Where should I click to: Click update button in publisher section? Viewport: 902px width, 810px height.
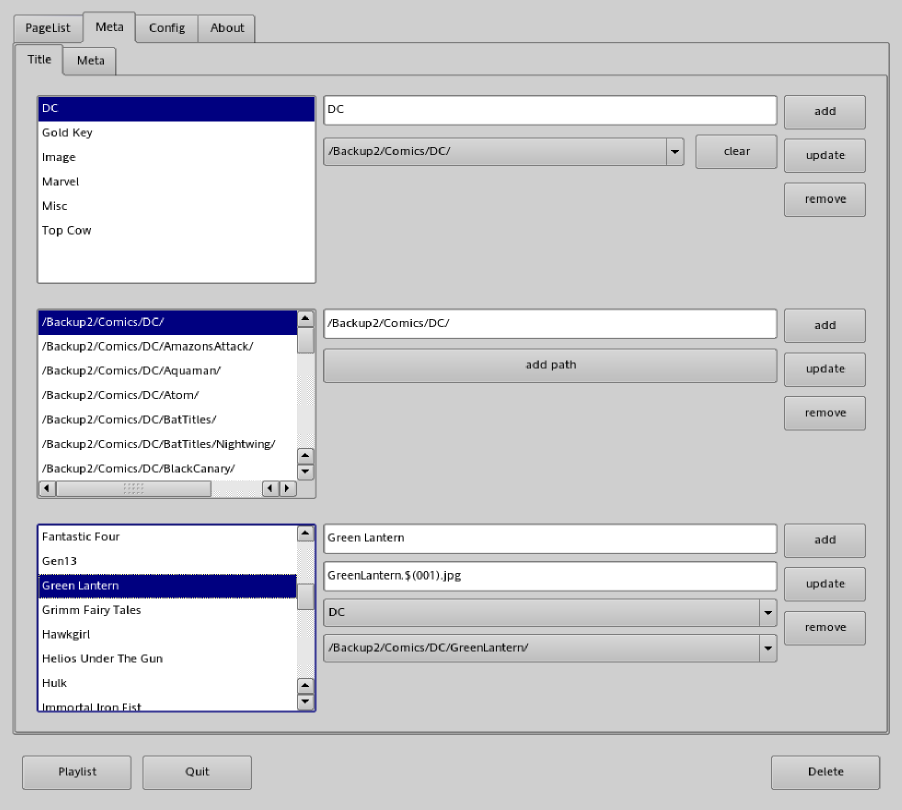[x=824, y=155]
